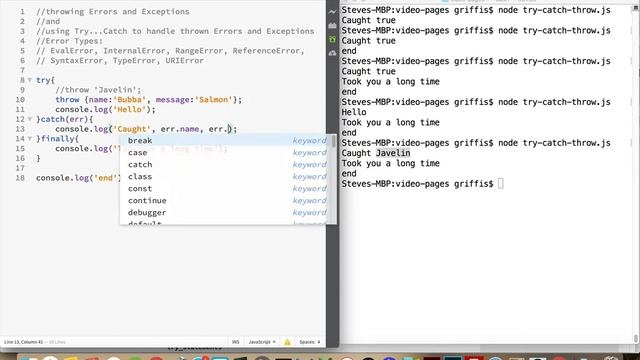The width and height of the screenshot is (640, 360).
Task: Click 'Hello' output line in terminal
Action: (354, 112)
